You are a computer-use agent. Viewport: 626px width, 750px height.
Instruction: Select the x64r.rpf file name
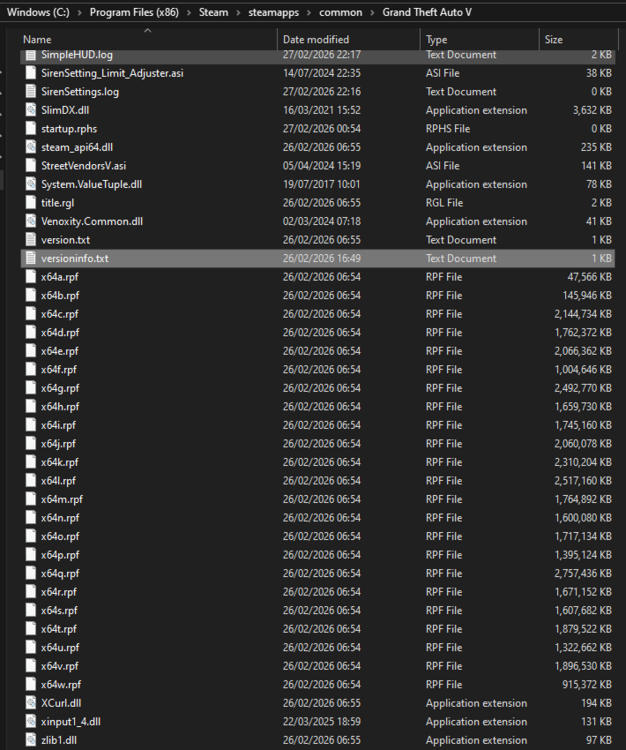(59, 592)
